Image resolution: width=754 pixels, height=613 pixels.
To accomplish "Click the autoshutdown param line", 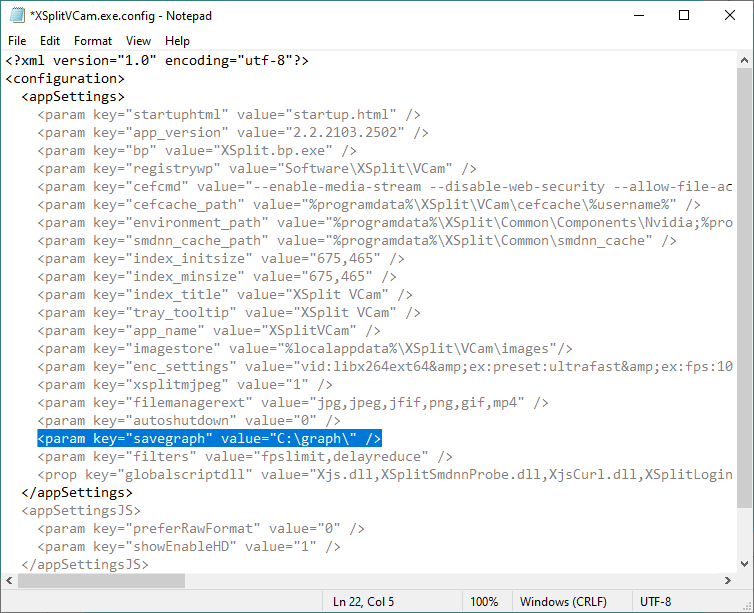I will 189,421.
